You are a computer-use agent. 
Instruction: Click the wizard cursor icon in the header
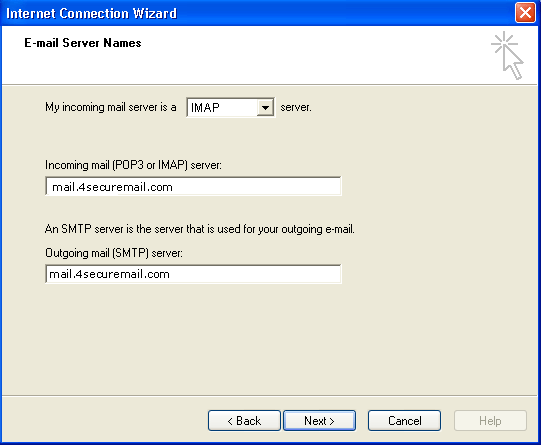click(508, 55)
